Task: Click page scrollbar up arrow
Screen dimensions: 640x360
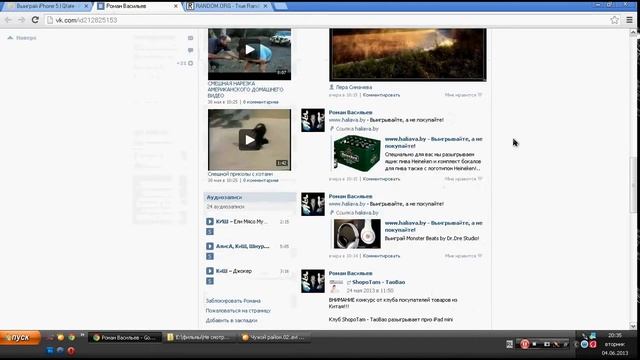Action: click(633, 33)
